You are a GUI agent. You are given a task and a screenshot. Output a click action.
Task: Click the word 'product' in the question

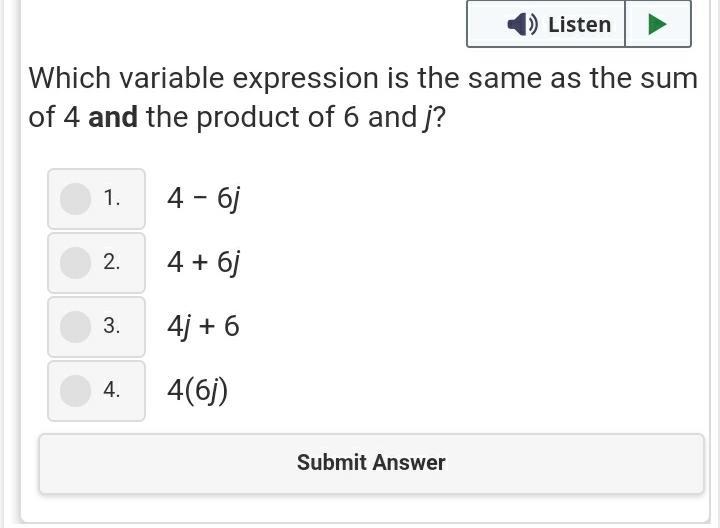tap(241, 118)
